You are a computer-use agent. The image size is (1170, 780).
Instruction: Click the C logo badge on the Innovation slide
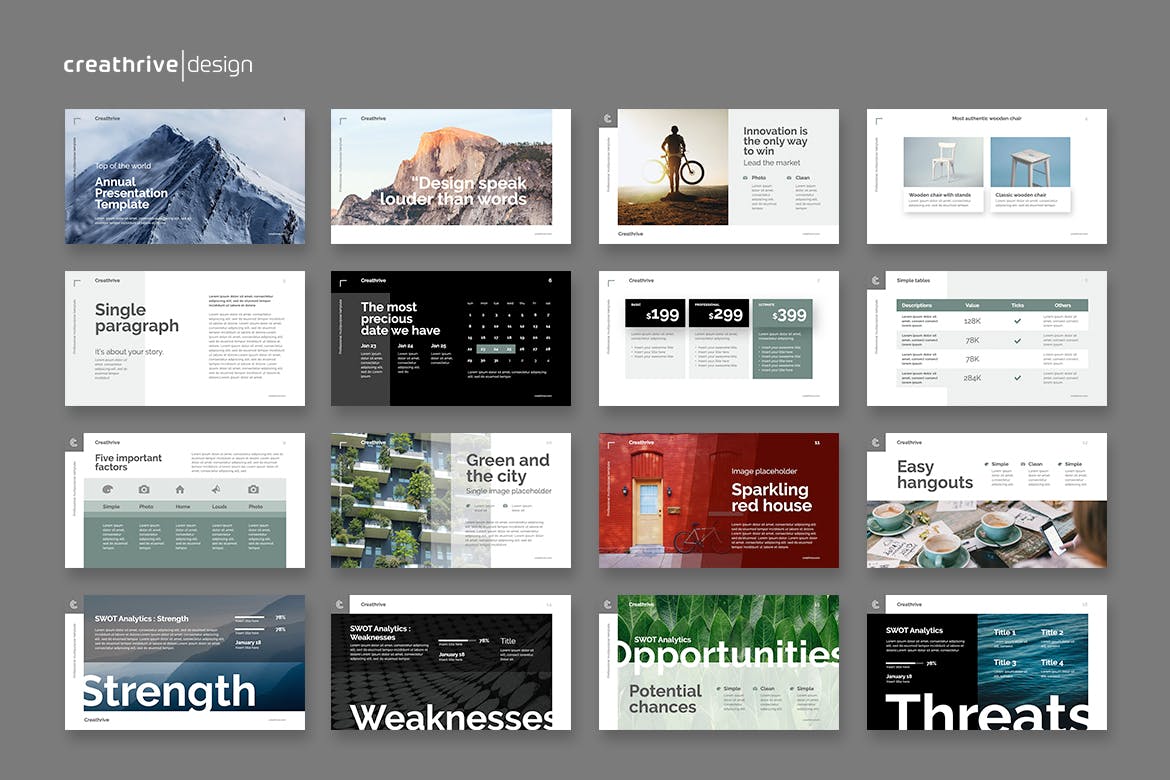click(608, 119)
